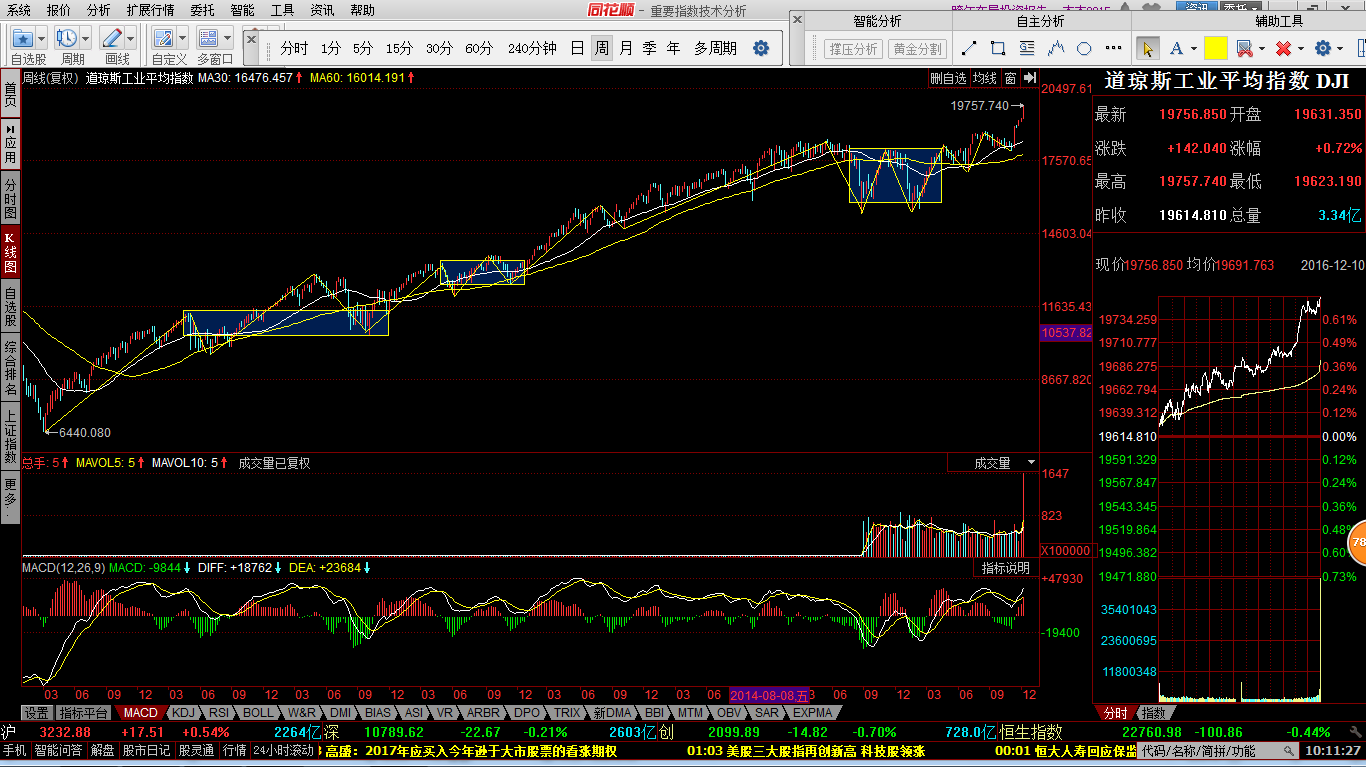Open period settings gear icon

coord(761,48)
